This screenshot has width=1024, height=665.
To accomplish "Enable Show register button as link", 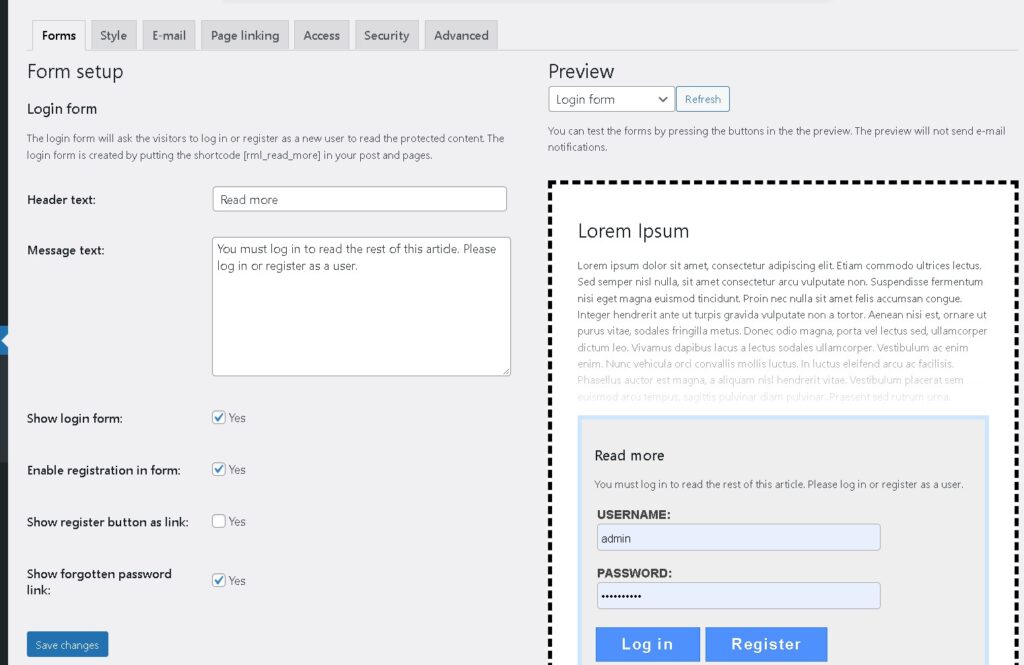I will click(219, 521).
